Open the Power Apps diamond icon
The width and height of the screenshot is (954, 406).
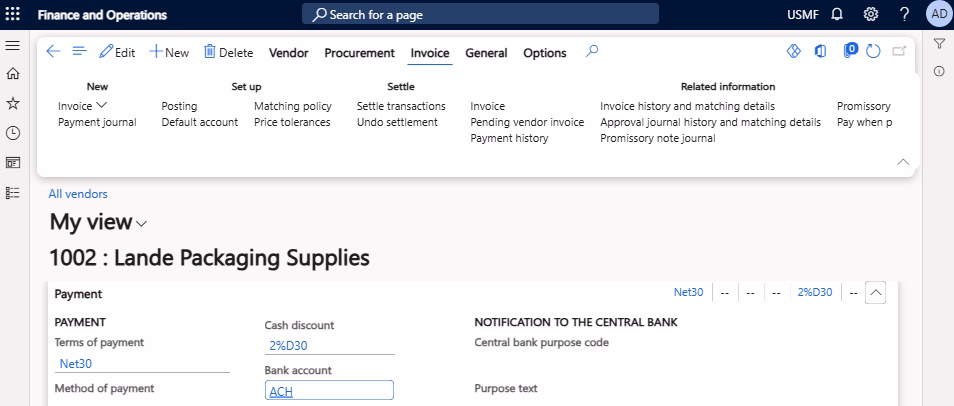[793, 52]
